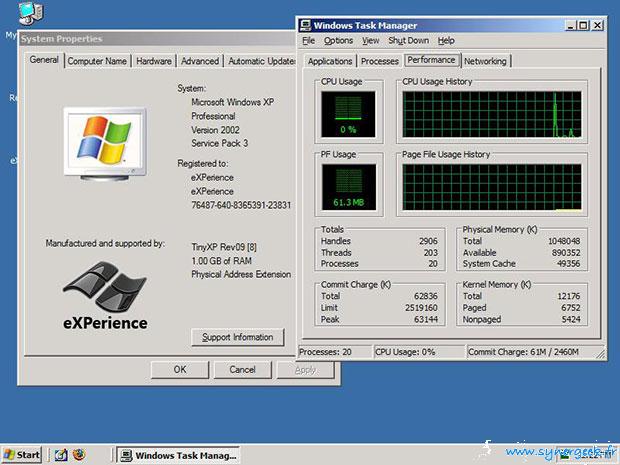
Task: Click the 1.00 GB of RAM text
Action: point(221,261)
